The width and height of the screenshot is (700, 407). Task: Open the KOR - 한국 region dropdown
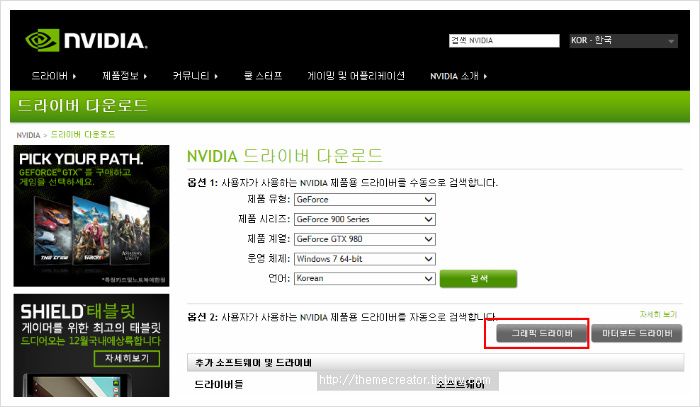point(623,41)
